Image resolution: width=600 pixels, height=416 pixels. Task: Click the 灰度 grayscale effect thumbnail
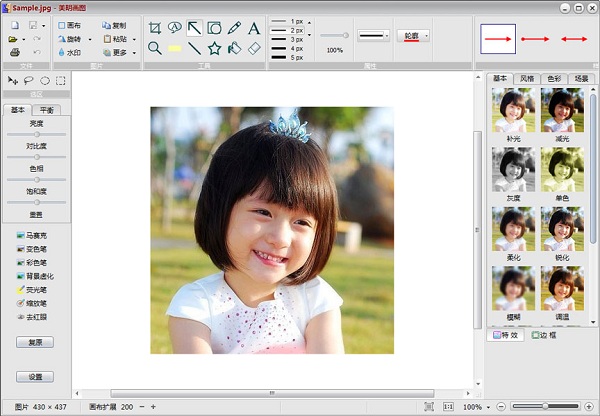(514, 170)
